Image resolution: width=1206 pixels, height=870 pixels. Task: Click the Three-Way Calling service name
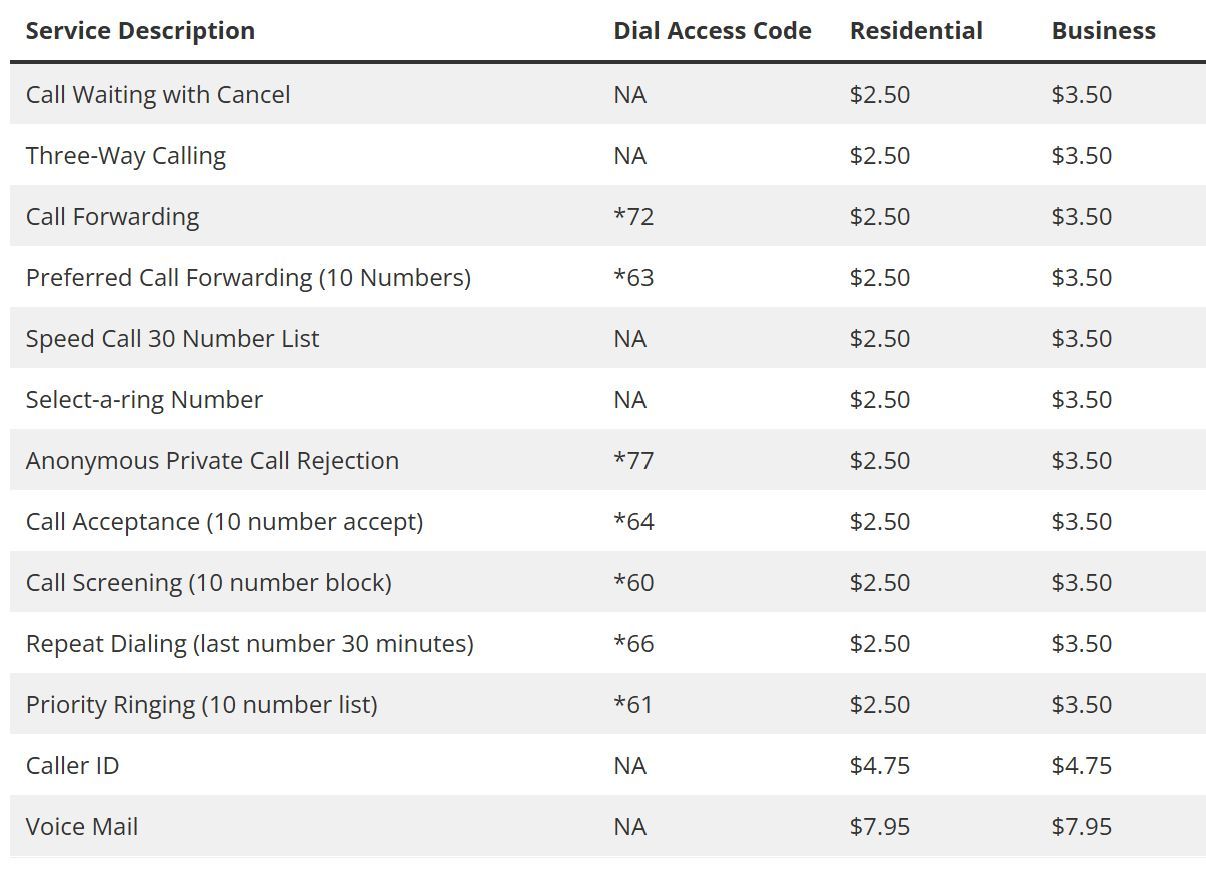pos(126,156)
